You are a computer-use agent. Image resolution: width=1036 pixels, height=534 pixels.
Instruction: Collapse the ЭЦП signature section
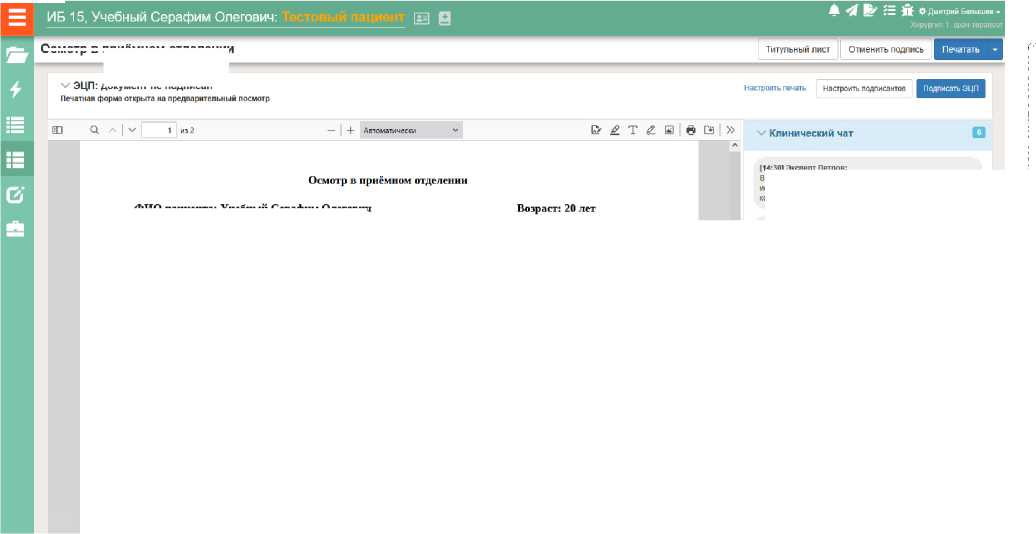[65, 85]
